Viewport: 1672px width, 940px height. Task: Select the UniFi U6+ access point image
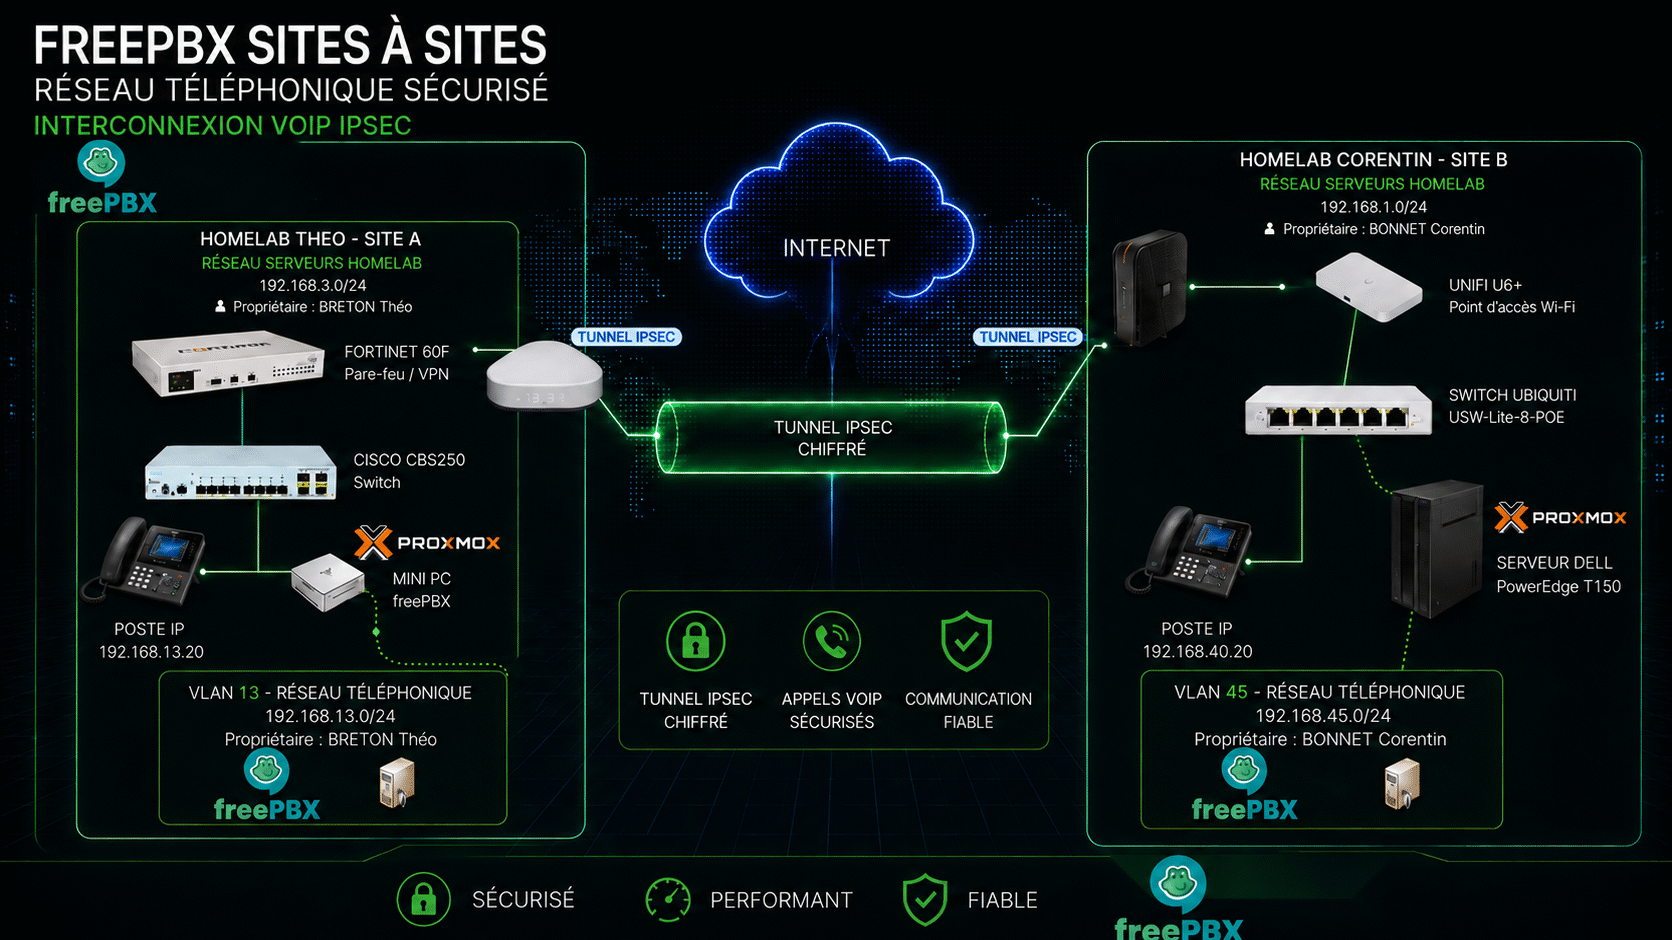[1368, 287]
